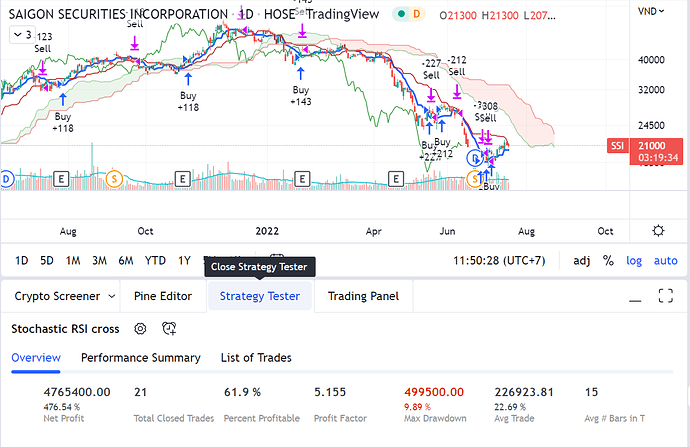The height and width of the screenshot is (447, 690).
Task: Click the timezone clock 11:50:28 (UTC+7)
Action: (503, 260)
